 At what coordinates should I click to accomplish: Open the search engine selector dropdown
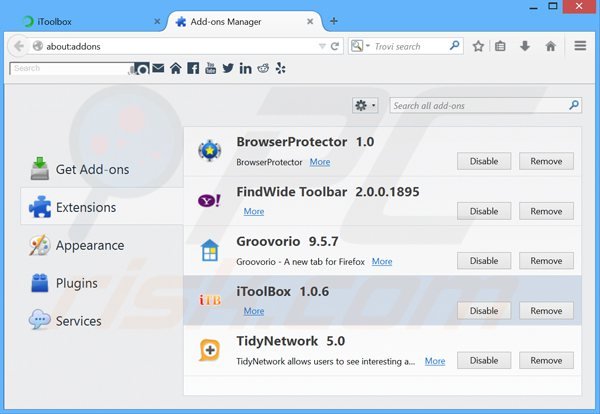(x=359, y=46)
